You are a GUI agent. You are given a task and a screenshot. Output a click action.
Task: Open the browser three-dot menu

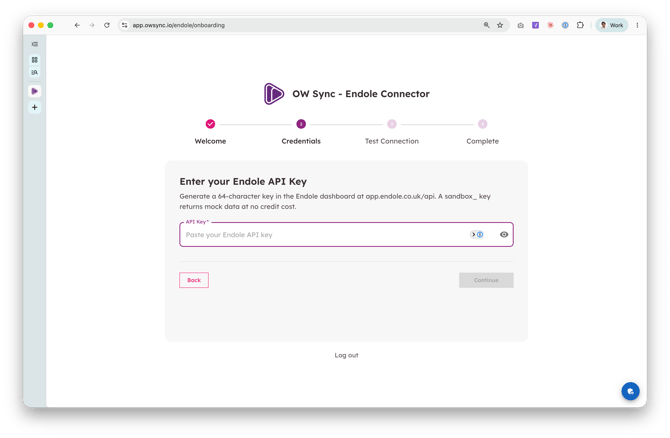point(637,25)
